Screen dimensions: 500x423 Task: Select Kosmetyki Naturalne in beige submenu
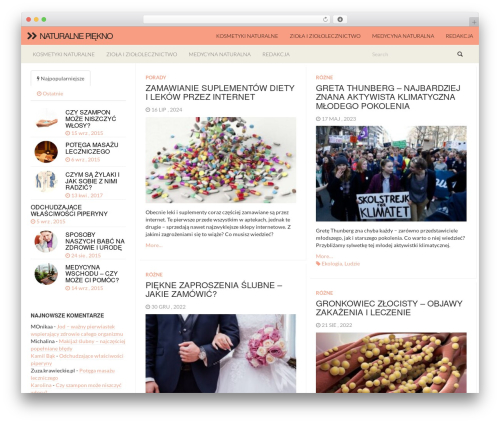pos(64,54)
